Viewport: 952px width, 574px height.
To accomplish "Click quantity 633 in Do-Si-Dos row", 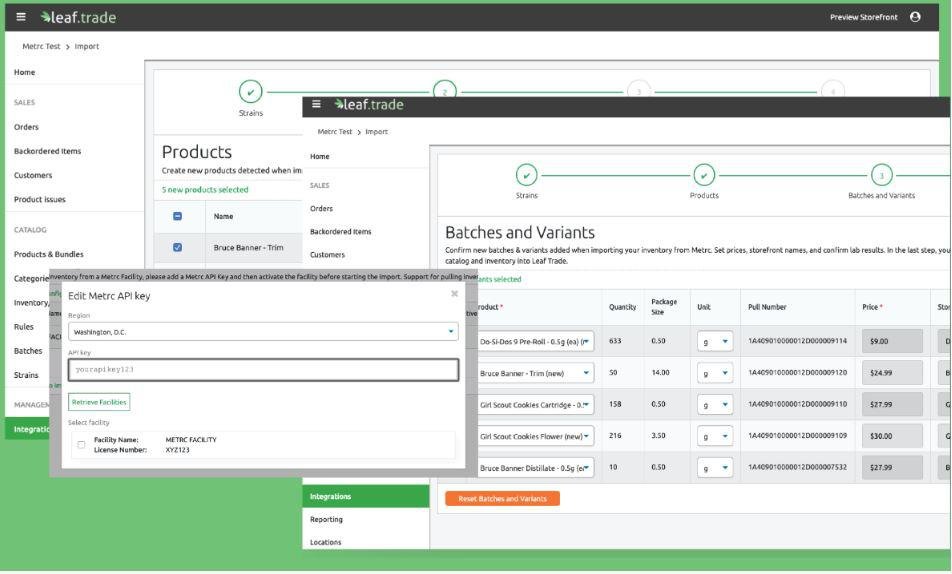I will click(x=615, y=341).
